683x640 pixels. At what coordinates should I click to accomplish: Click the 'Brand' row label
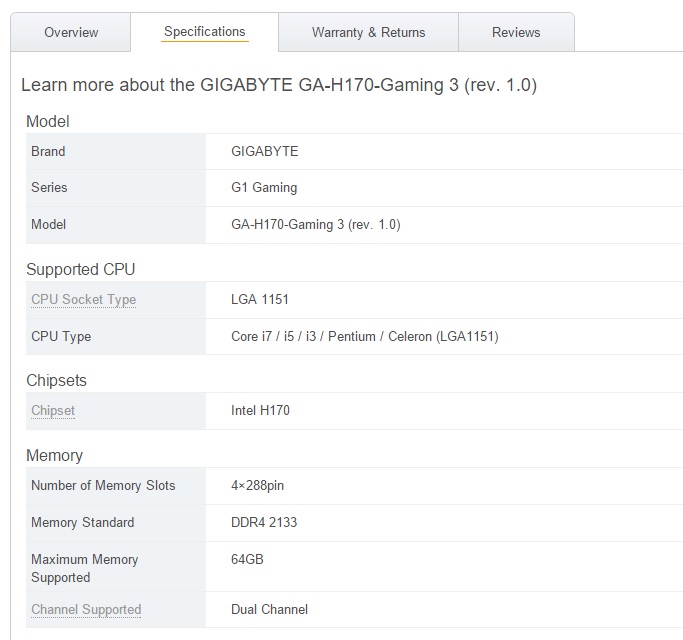coord(48,152)
